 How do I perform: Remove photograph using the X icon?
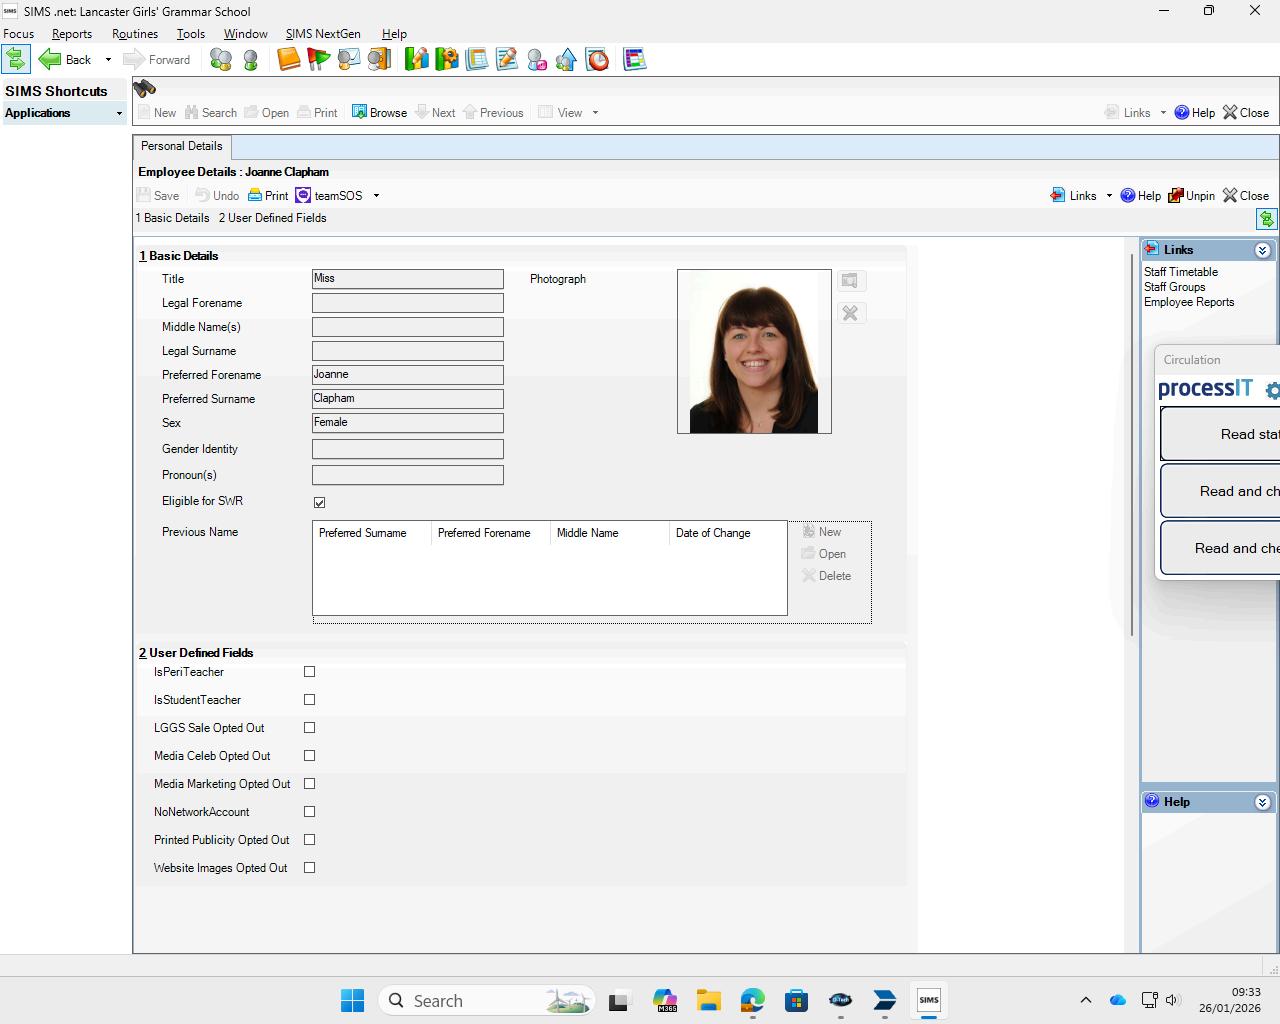tap(850, 313)
